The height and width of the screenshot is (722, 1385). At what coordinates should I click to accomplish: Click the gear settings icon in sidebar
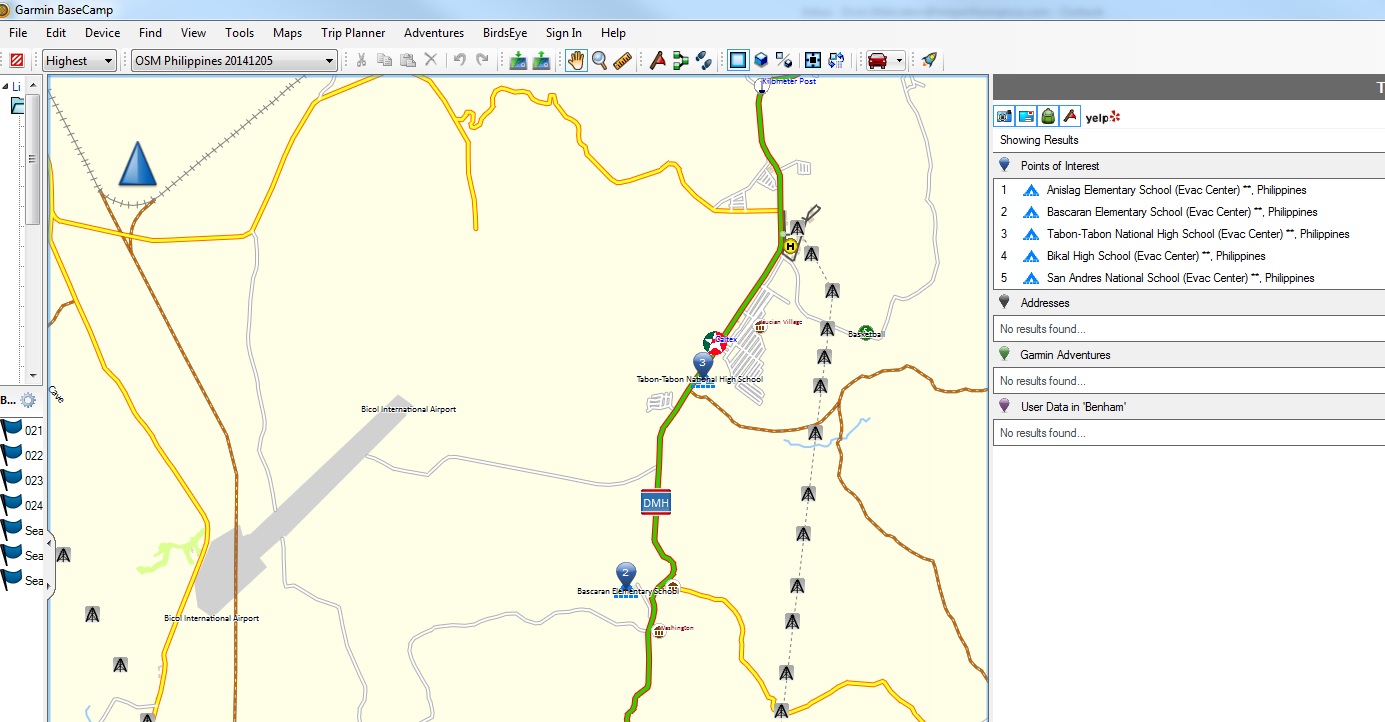[x=28, y=400]
